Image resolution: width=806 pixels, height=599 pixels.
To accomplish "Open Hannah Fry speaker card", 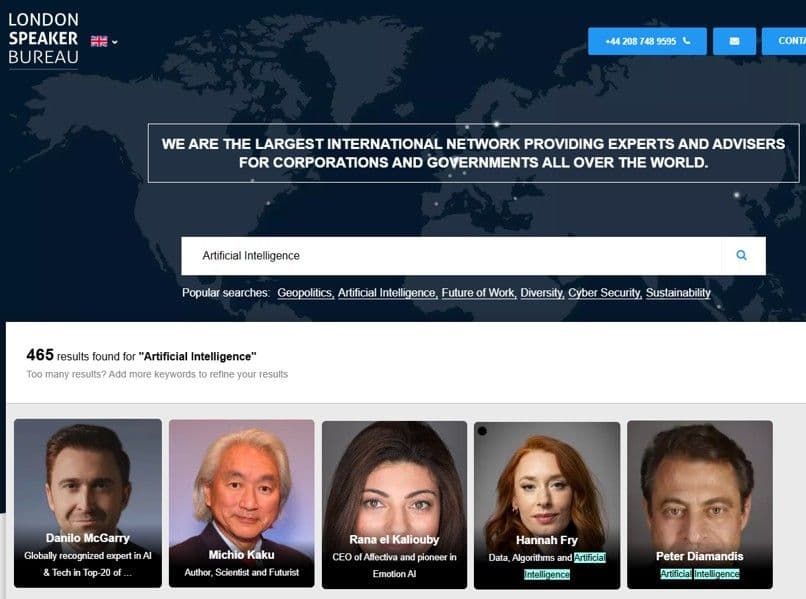I will pos(547,505).
